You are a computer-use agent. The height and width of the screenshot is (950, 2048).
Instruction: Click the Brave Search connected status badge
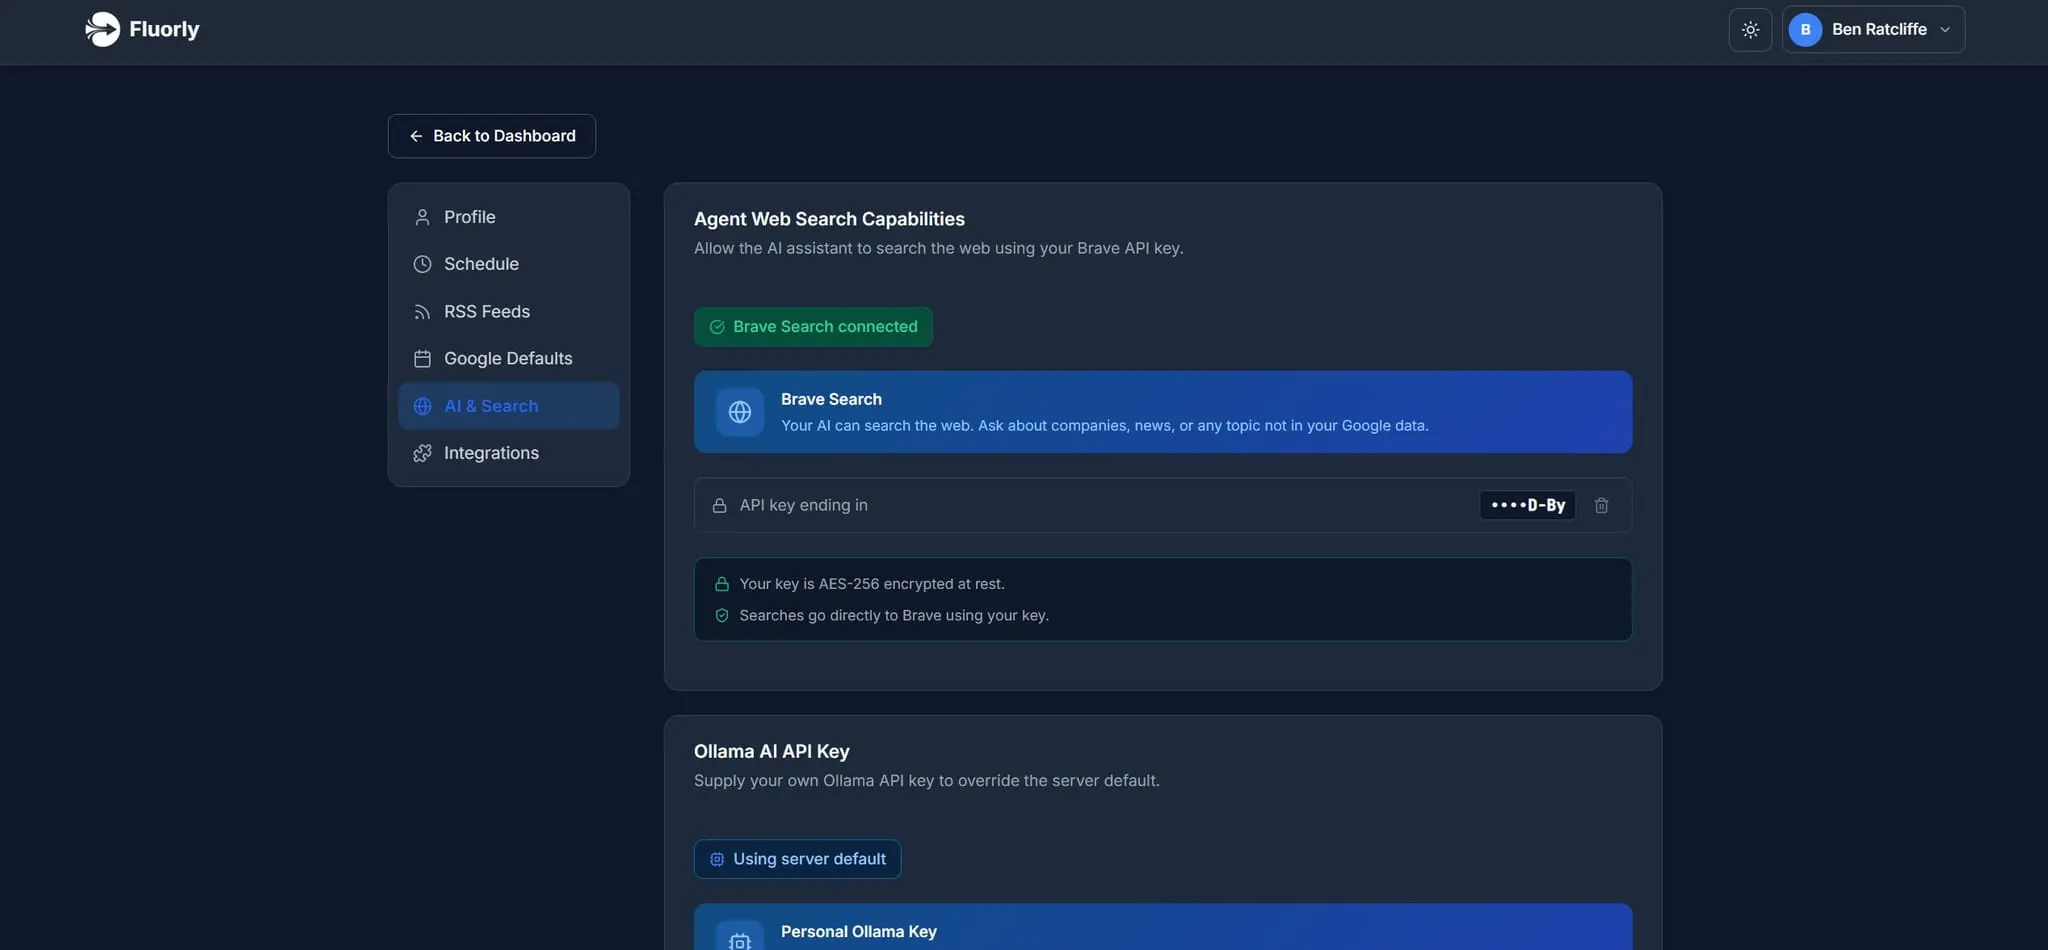[x=813, y=327]
